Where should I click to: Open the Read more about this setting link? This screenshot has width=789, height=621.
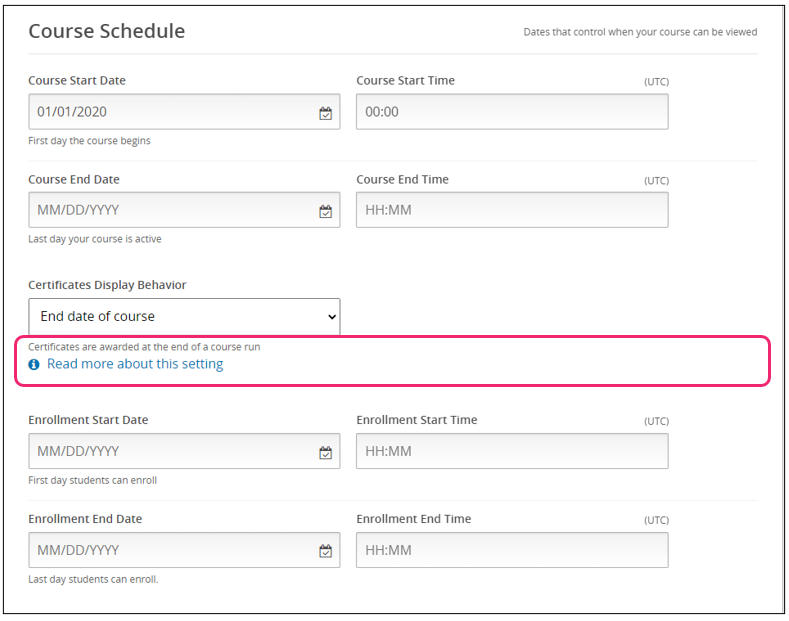tap(135, 364)
